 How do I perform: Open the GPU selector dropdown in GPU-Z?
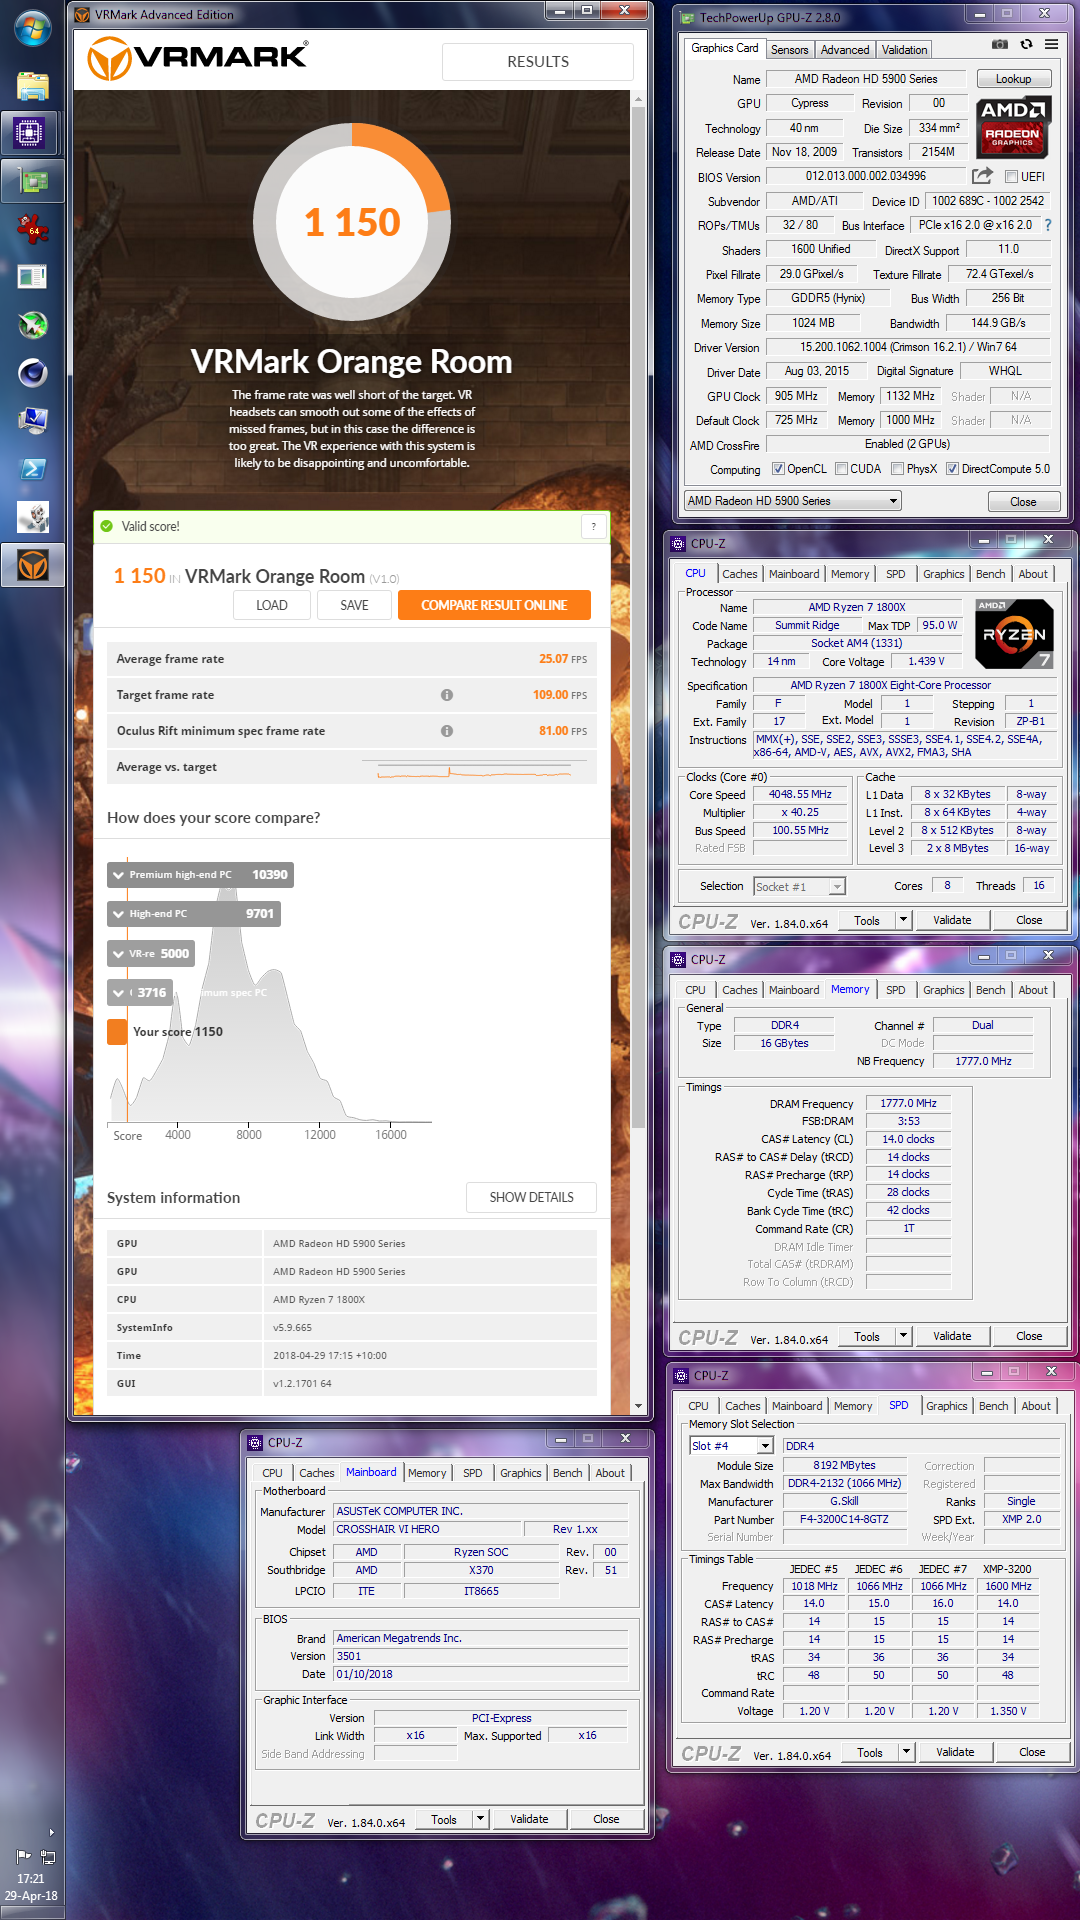793,501
